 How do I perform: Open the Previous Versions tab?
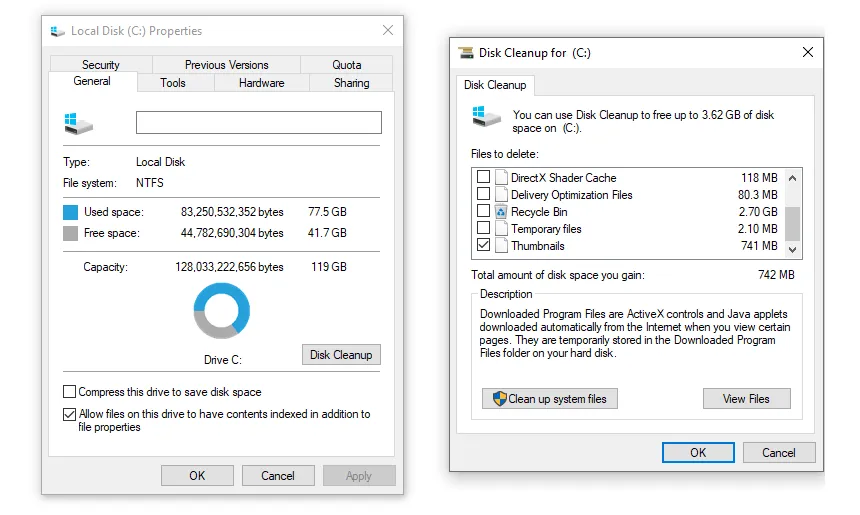[x=226, y=65]
